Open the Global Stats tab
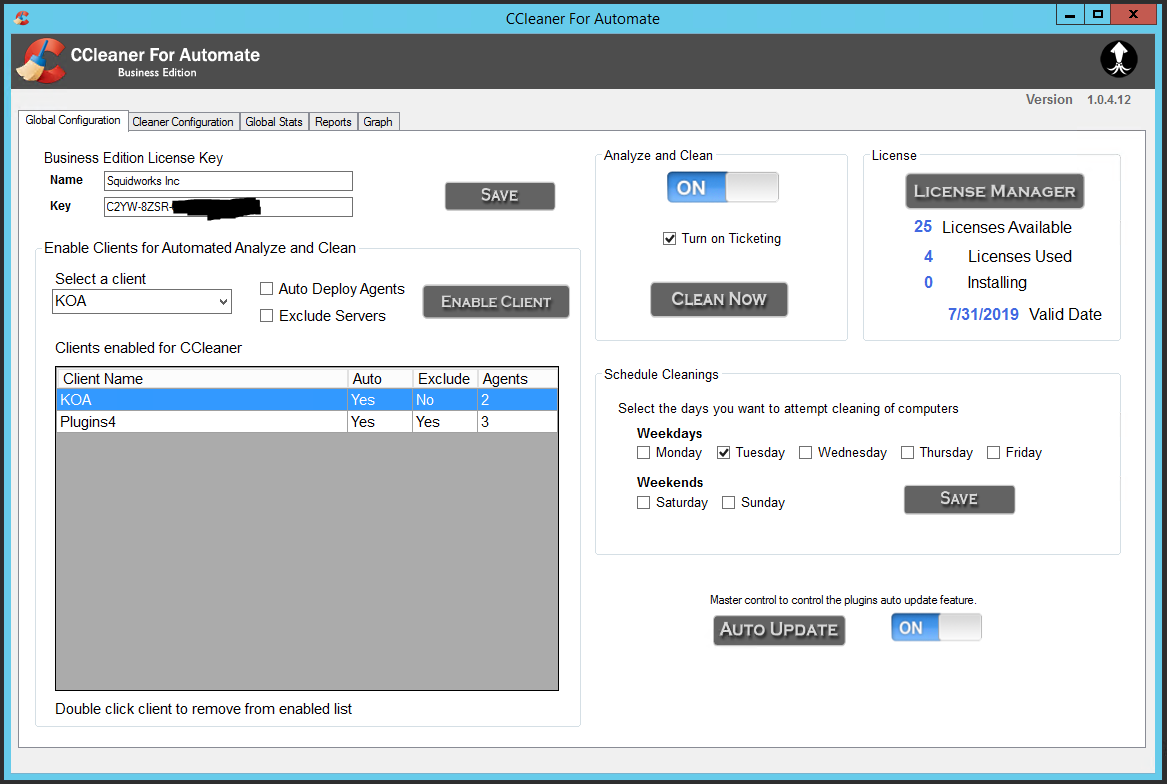Image resolution: width=1167 pixels, height=784 pixels. 274,121
